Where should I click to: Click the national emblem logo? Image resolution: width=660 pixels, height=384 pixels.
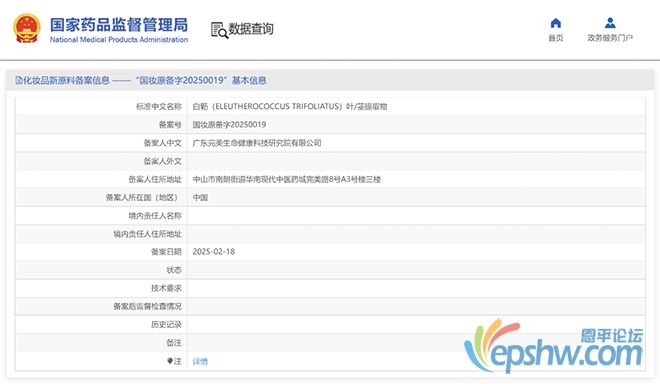point(27,28)
